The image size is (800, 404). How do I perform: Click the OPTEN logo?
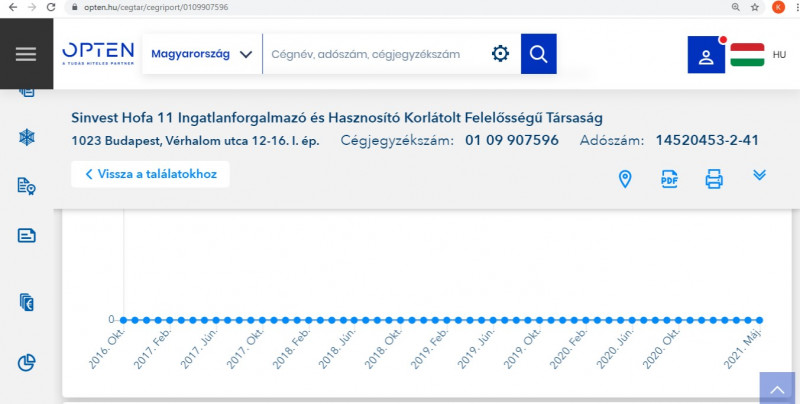[x=95, y=54]
